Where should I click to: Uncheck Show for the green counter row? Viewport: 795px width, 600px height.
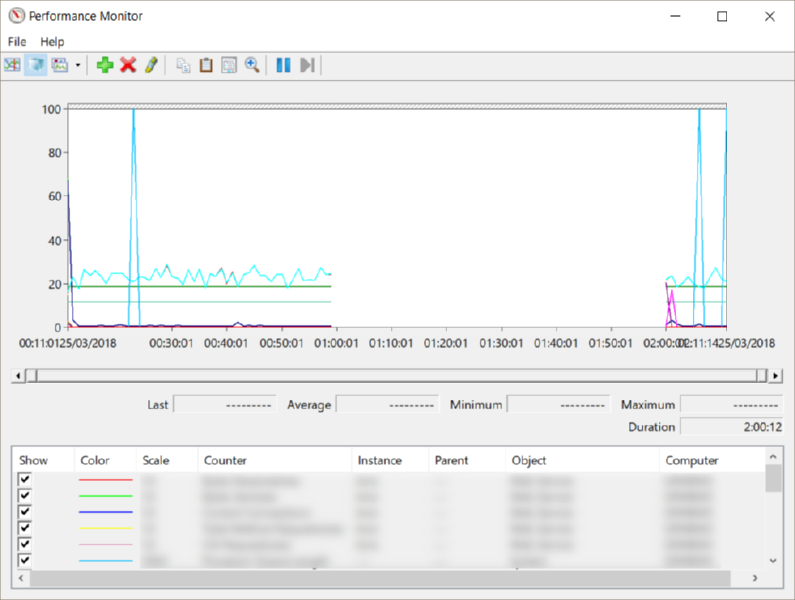(x=24, y=496)
